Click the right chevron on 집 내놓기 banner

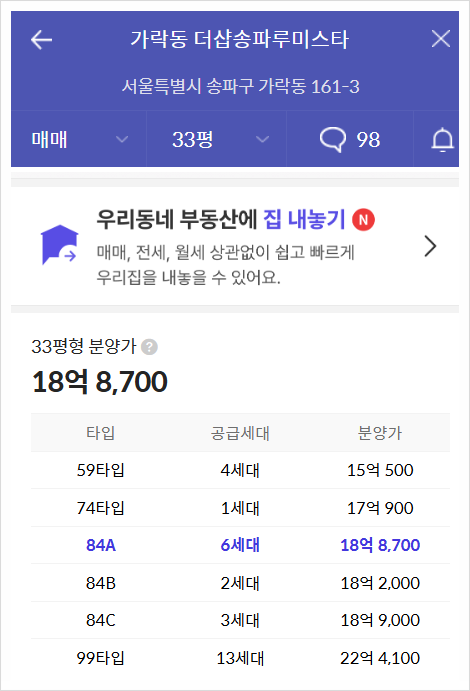click(430, 246)
